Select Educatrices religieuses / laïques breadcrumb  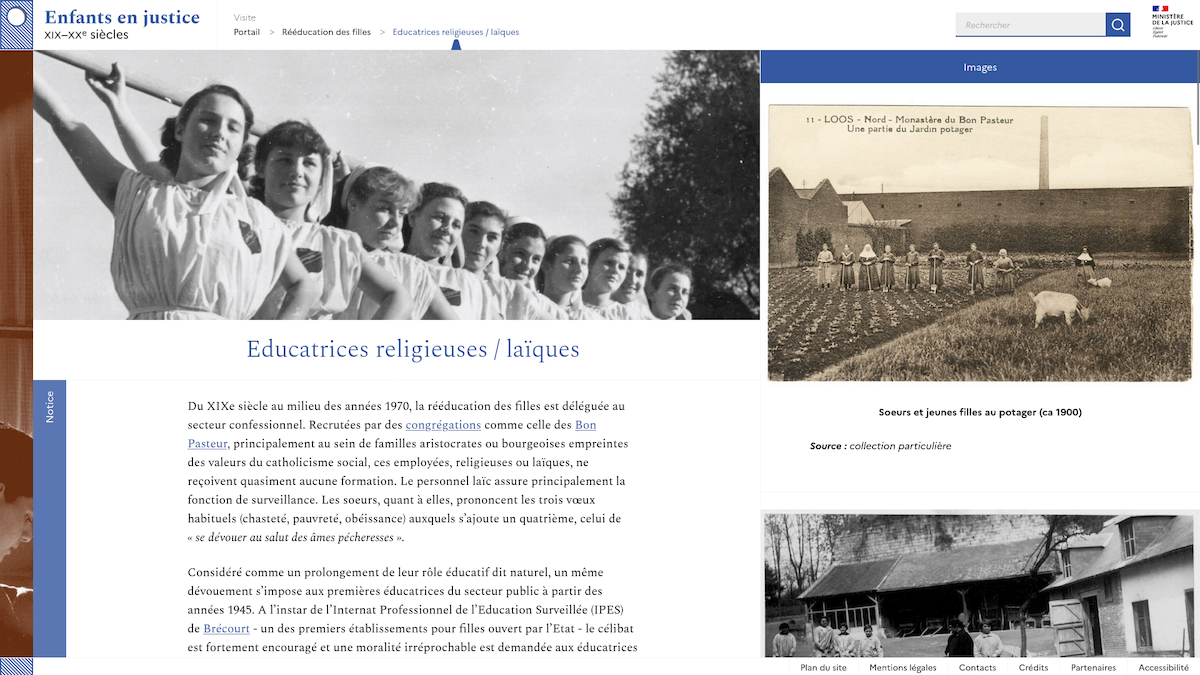(455, 32)
